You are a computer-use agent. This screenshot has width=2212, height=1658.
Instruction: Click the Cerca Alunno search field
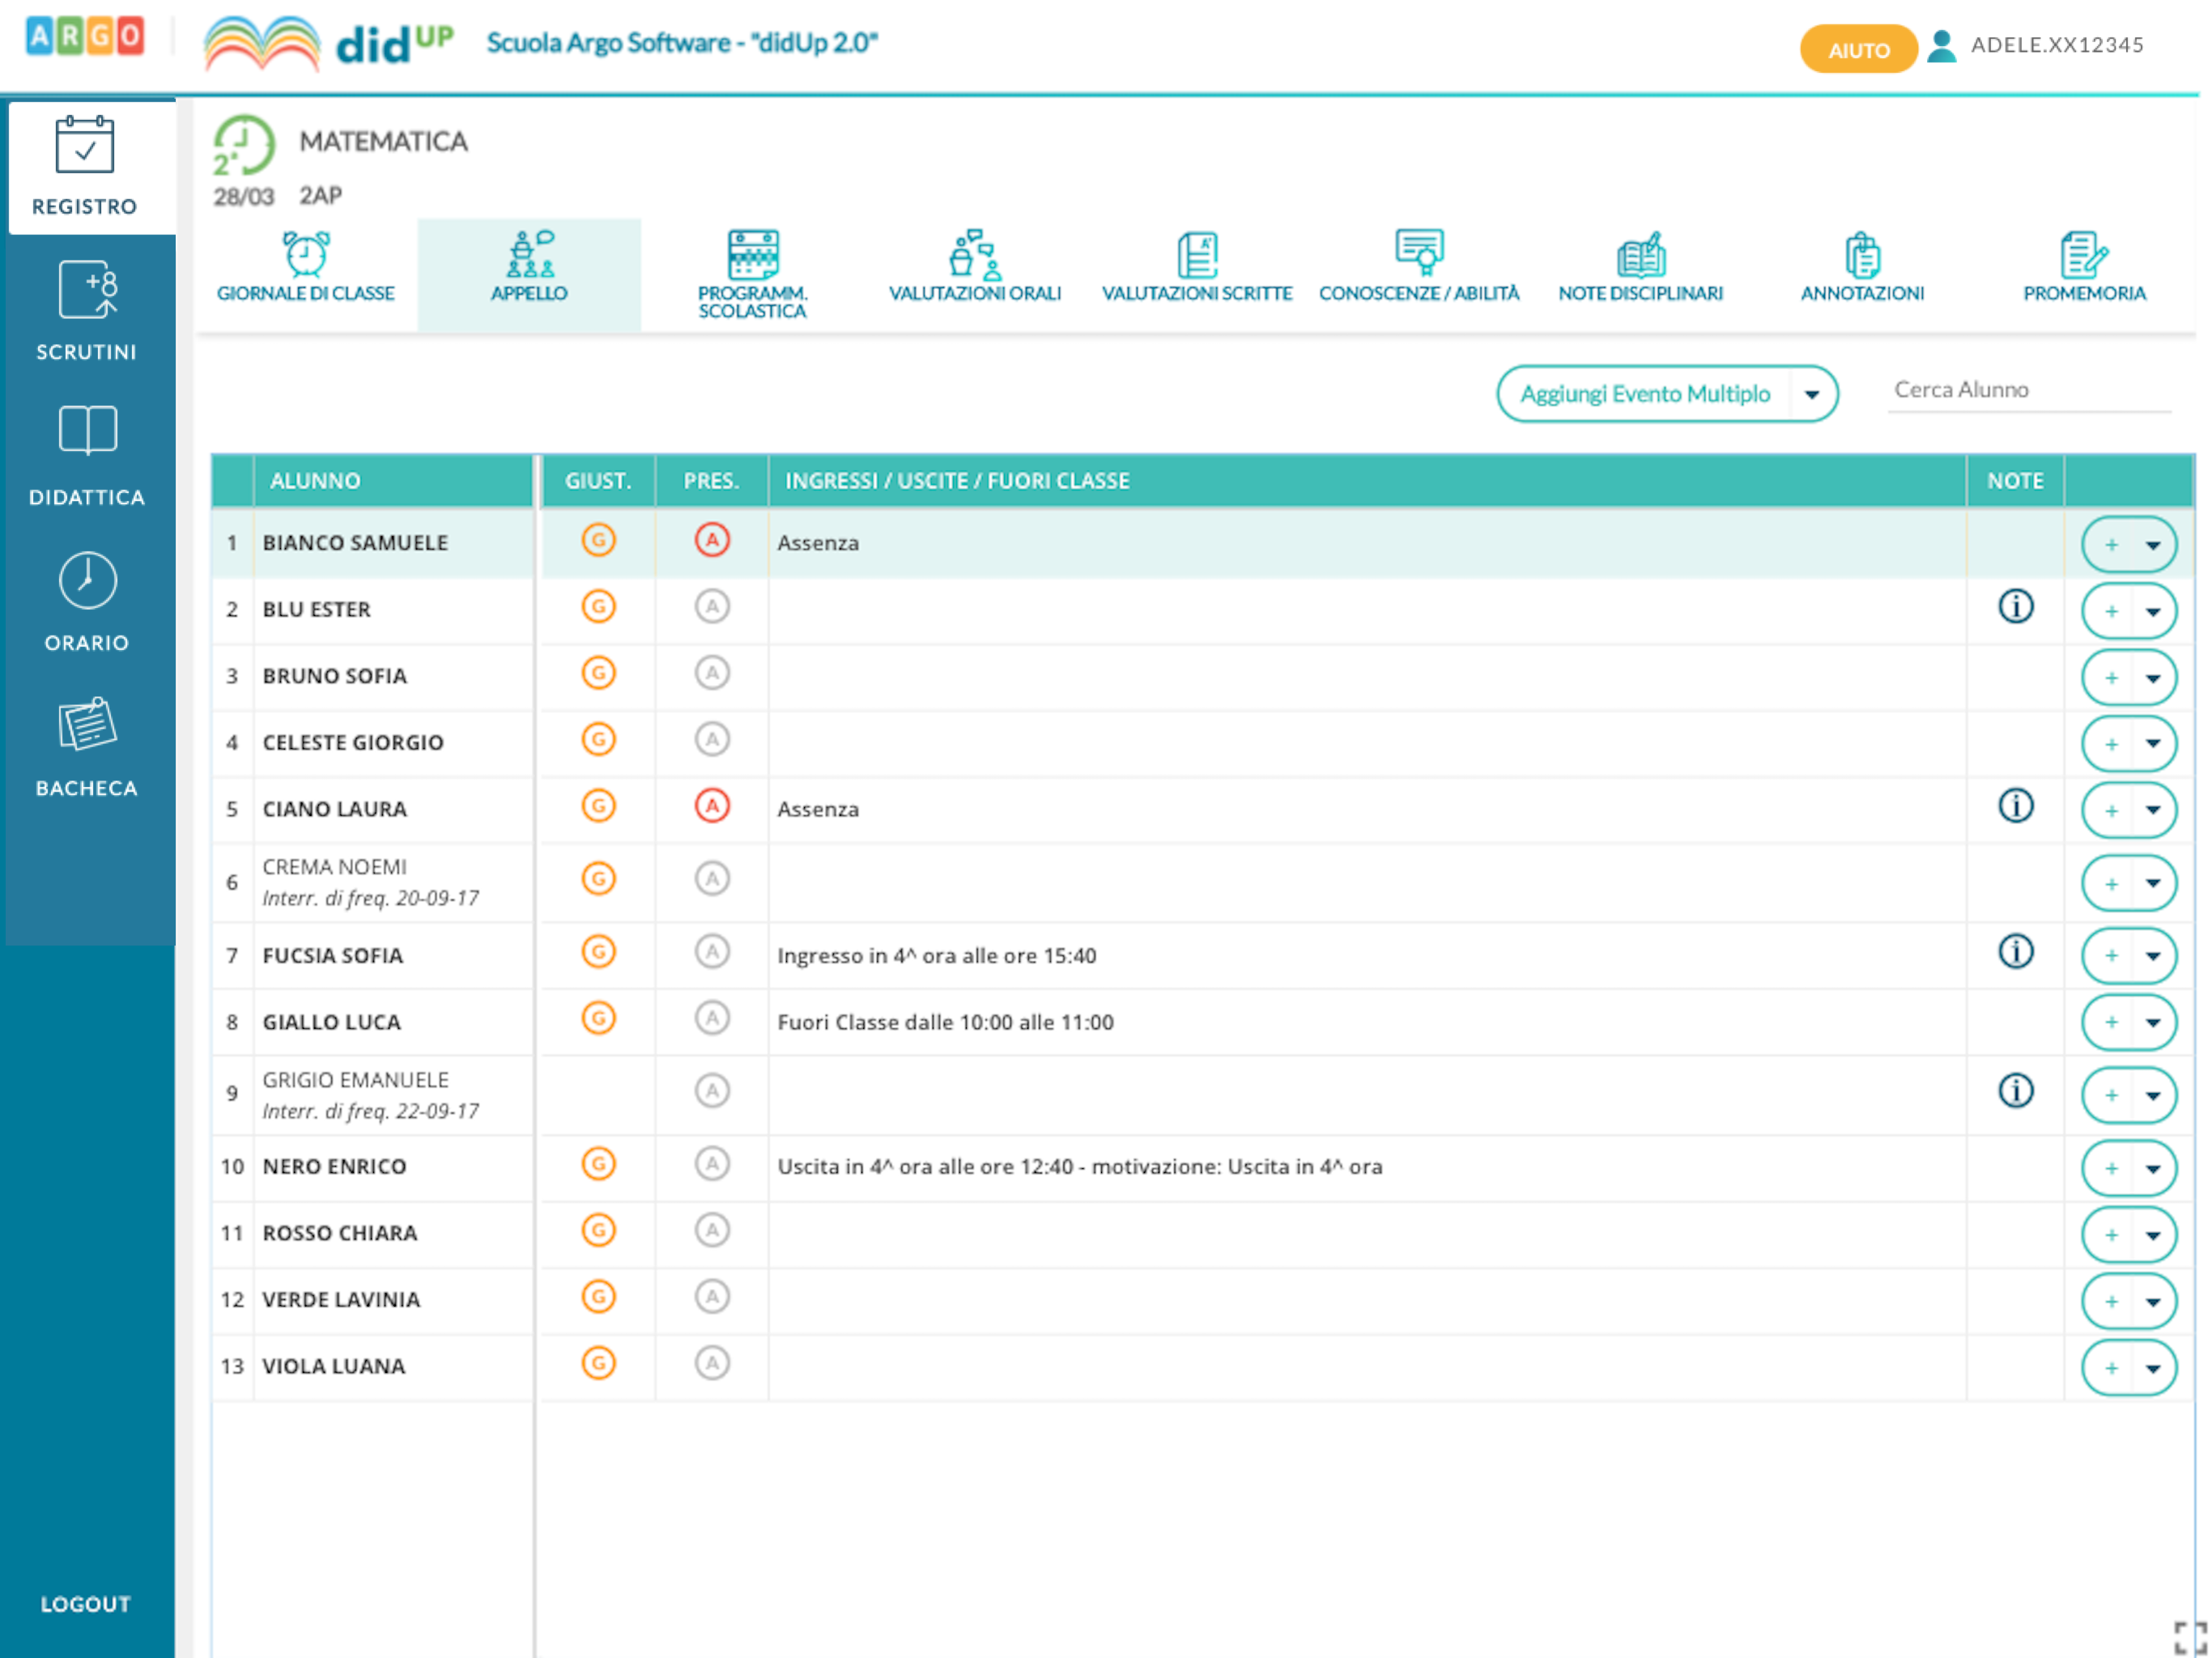click(x=2027, y=390)
